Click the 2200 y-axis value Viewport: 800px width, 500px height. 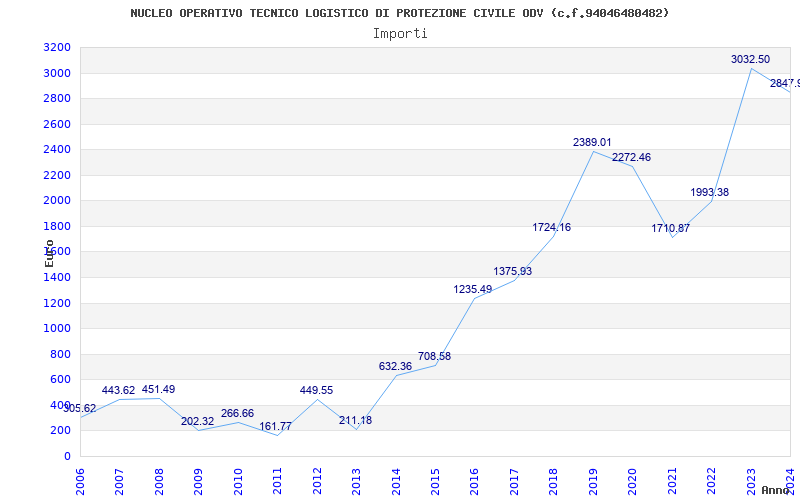click(x=57, y=175)
